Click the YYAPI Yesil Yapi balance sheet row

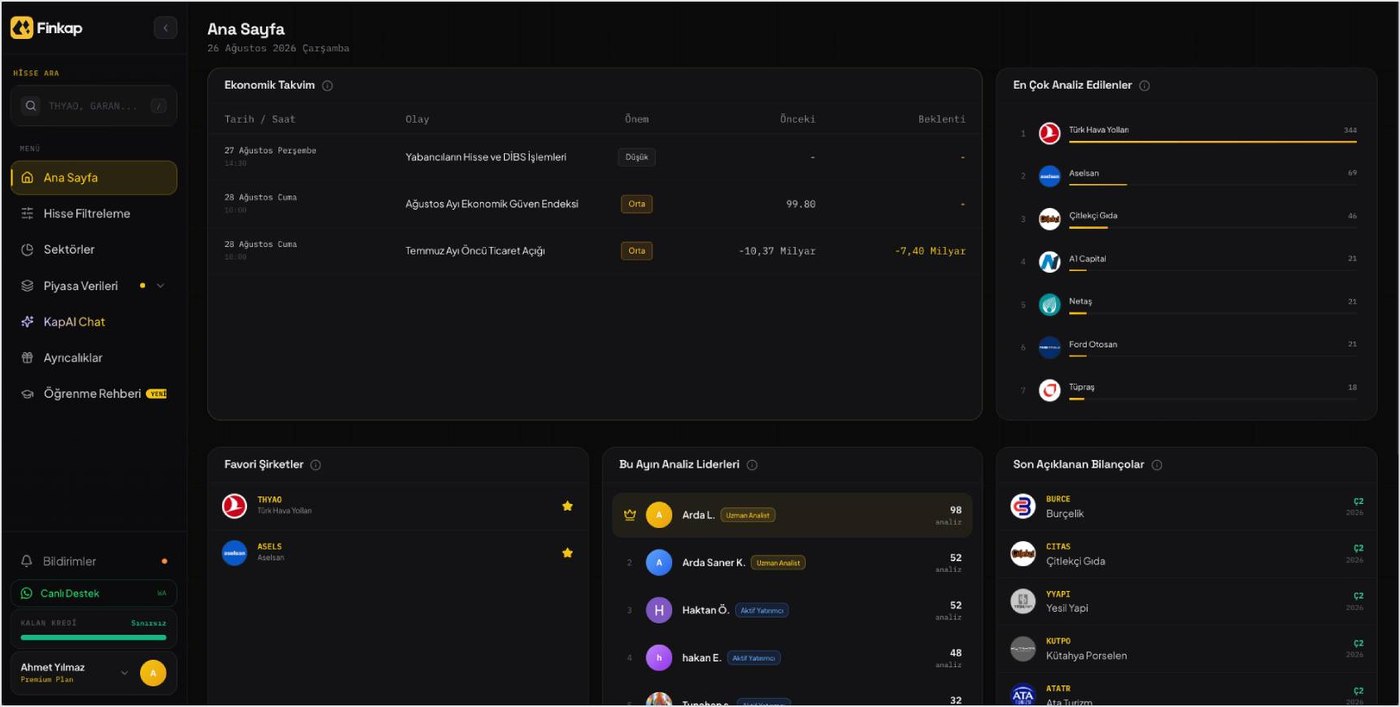point(1186,601)
